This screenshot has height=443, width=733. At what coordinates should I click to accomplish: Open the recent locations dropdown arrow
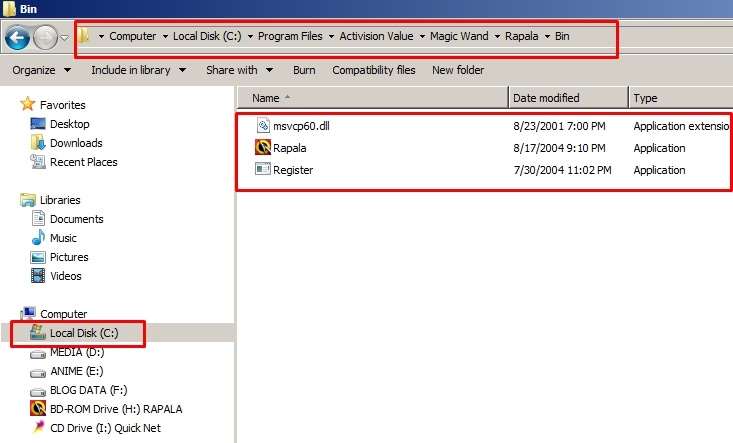(65, 37)
